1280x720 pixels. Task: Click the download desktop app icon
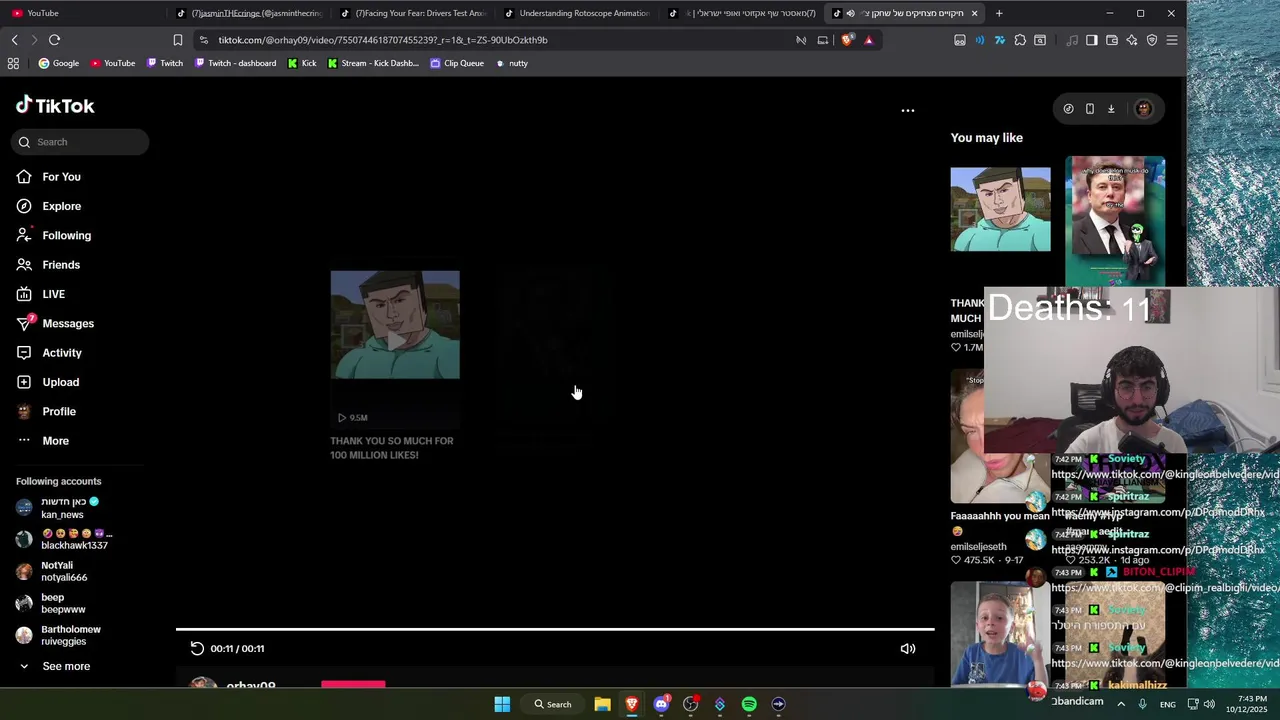click(1111, 109)
